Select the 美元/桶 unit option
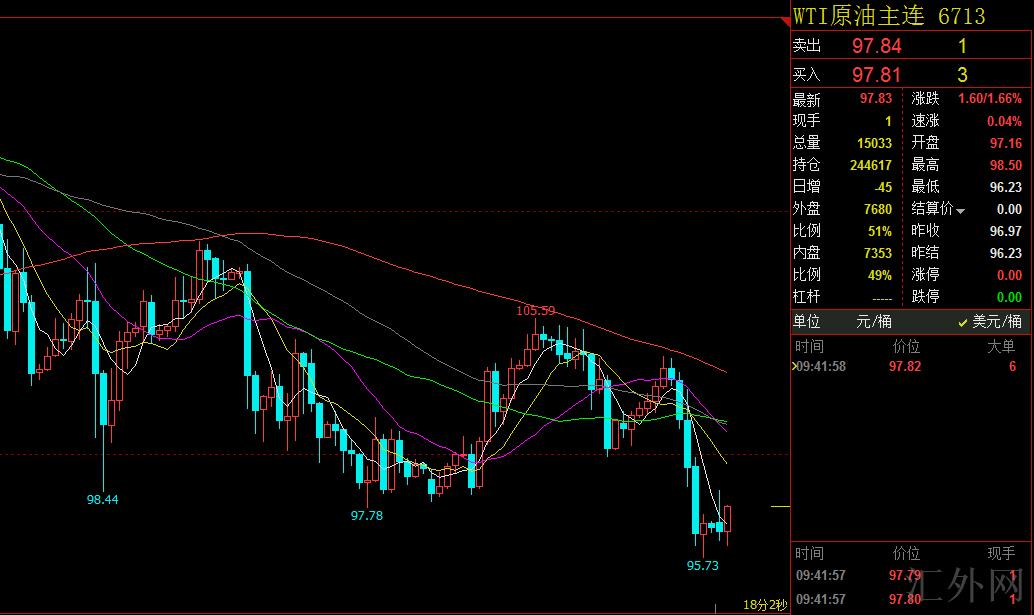 coord(996,322)
